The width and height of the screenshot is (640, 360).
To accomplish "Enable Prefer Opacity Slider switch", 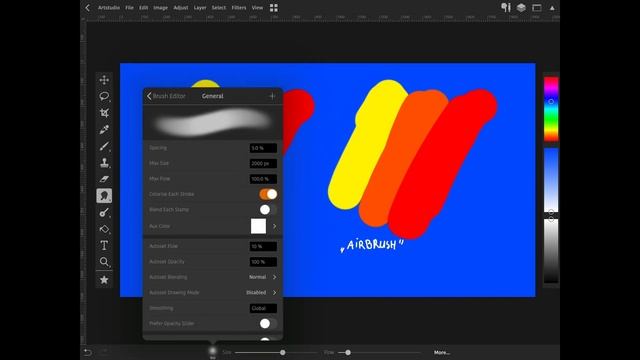I will [268, 324].
